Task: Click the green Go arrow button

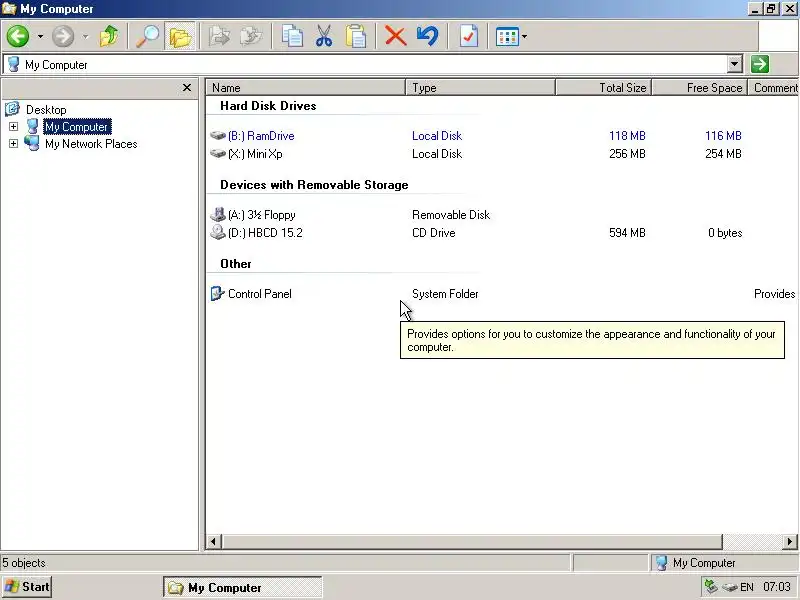Action: [760, 64]
